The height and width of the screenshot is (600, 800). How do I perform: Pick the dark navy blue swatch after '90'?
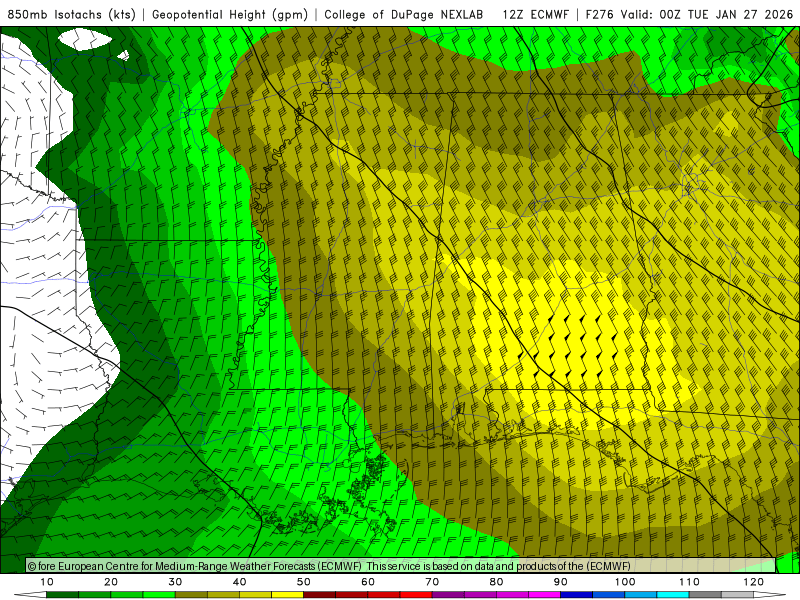click(577, 595)
